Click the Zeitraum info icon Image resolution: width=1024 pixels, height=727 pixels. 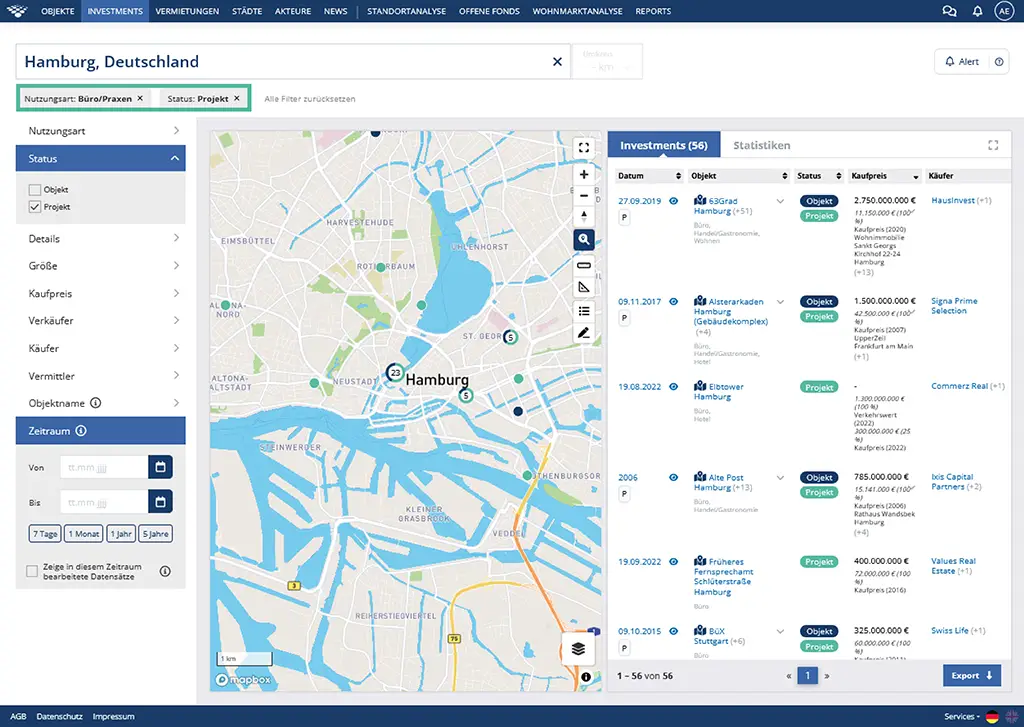(81, 431)
